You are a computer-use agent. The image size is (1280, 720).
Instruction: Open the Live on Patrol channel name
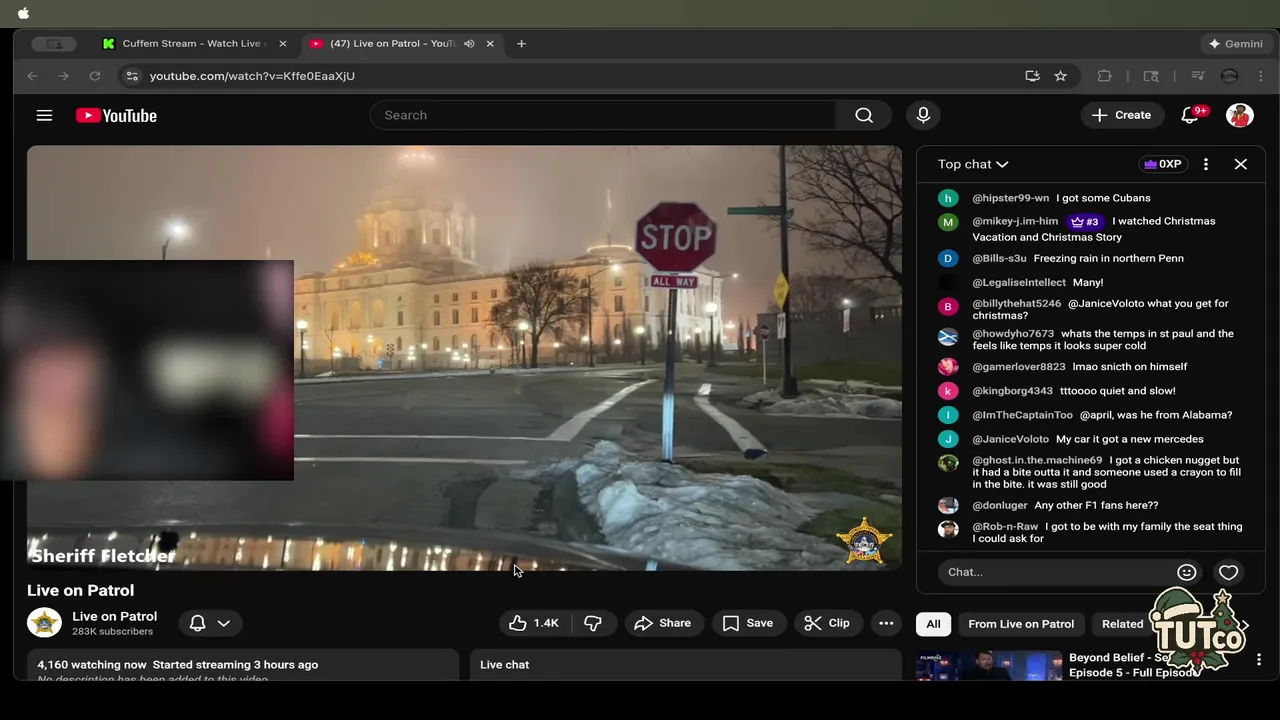114,616
